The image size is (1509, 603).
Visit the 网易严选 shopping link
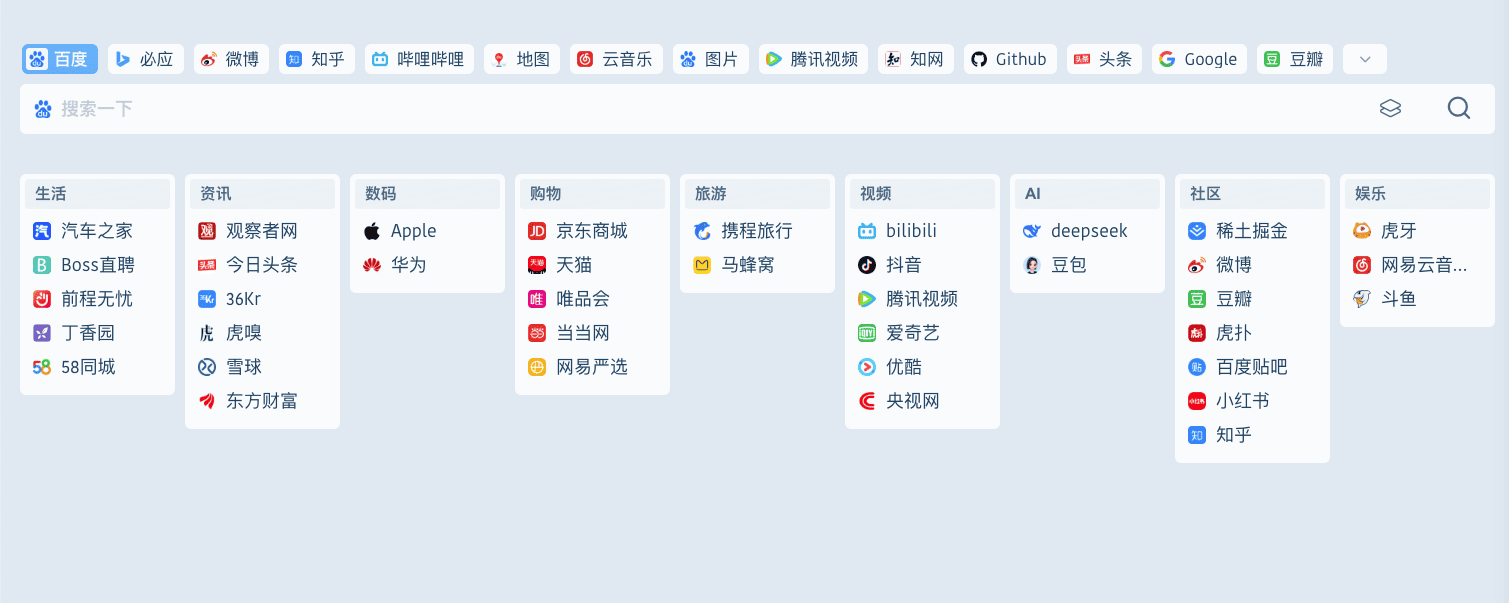[591, 367]
